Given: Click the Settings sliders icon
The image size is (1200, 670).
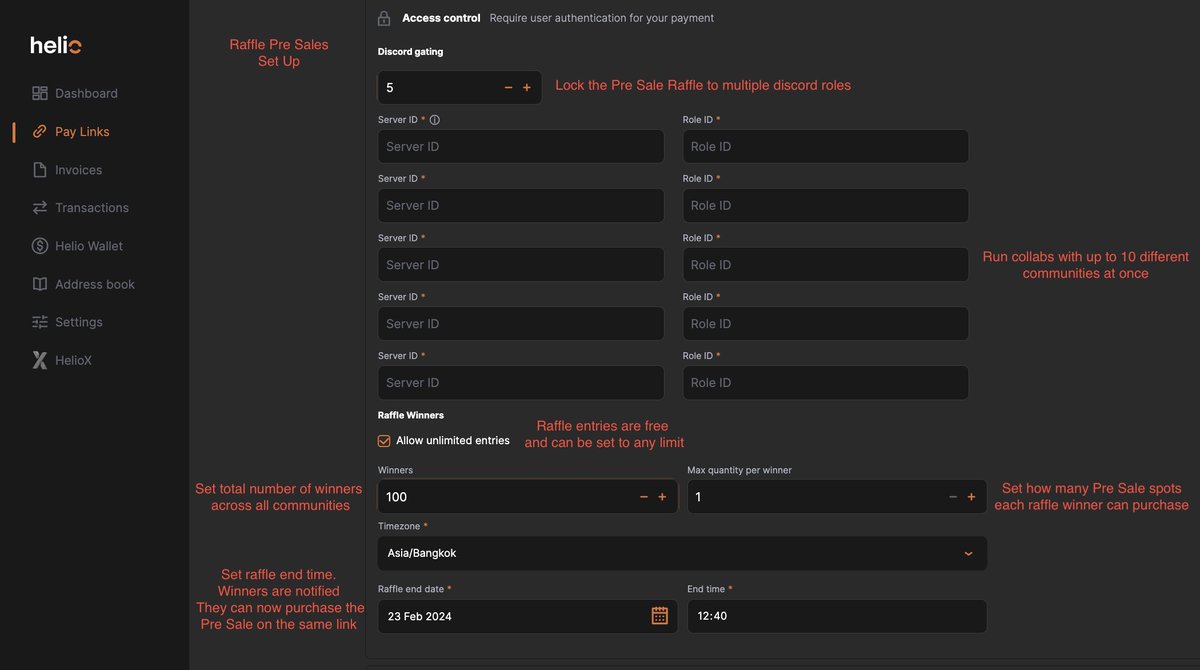Looking at the screenshot, I should pyautogui.click(x=40, y=322).
